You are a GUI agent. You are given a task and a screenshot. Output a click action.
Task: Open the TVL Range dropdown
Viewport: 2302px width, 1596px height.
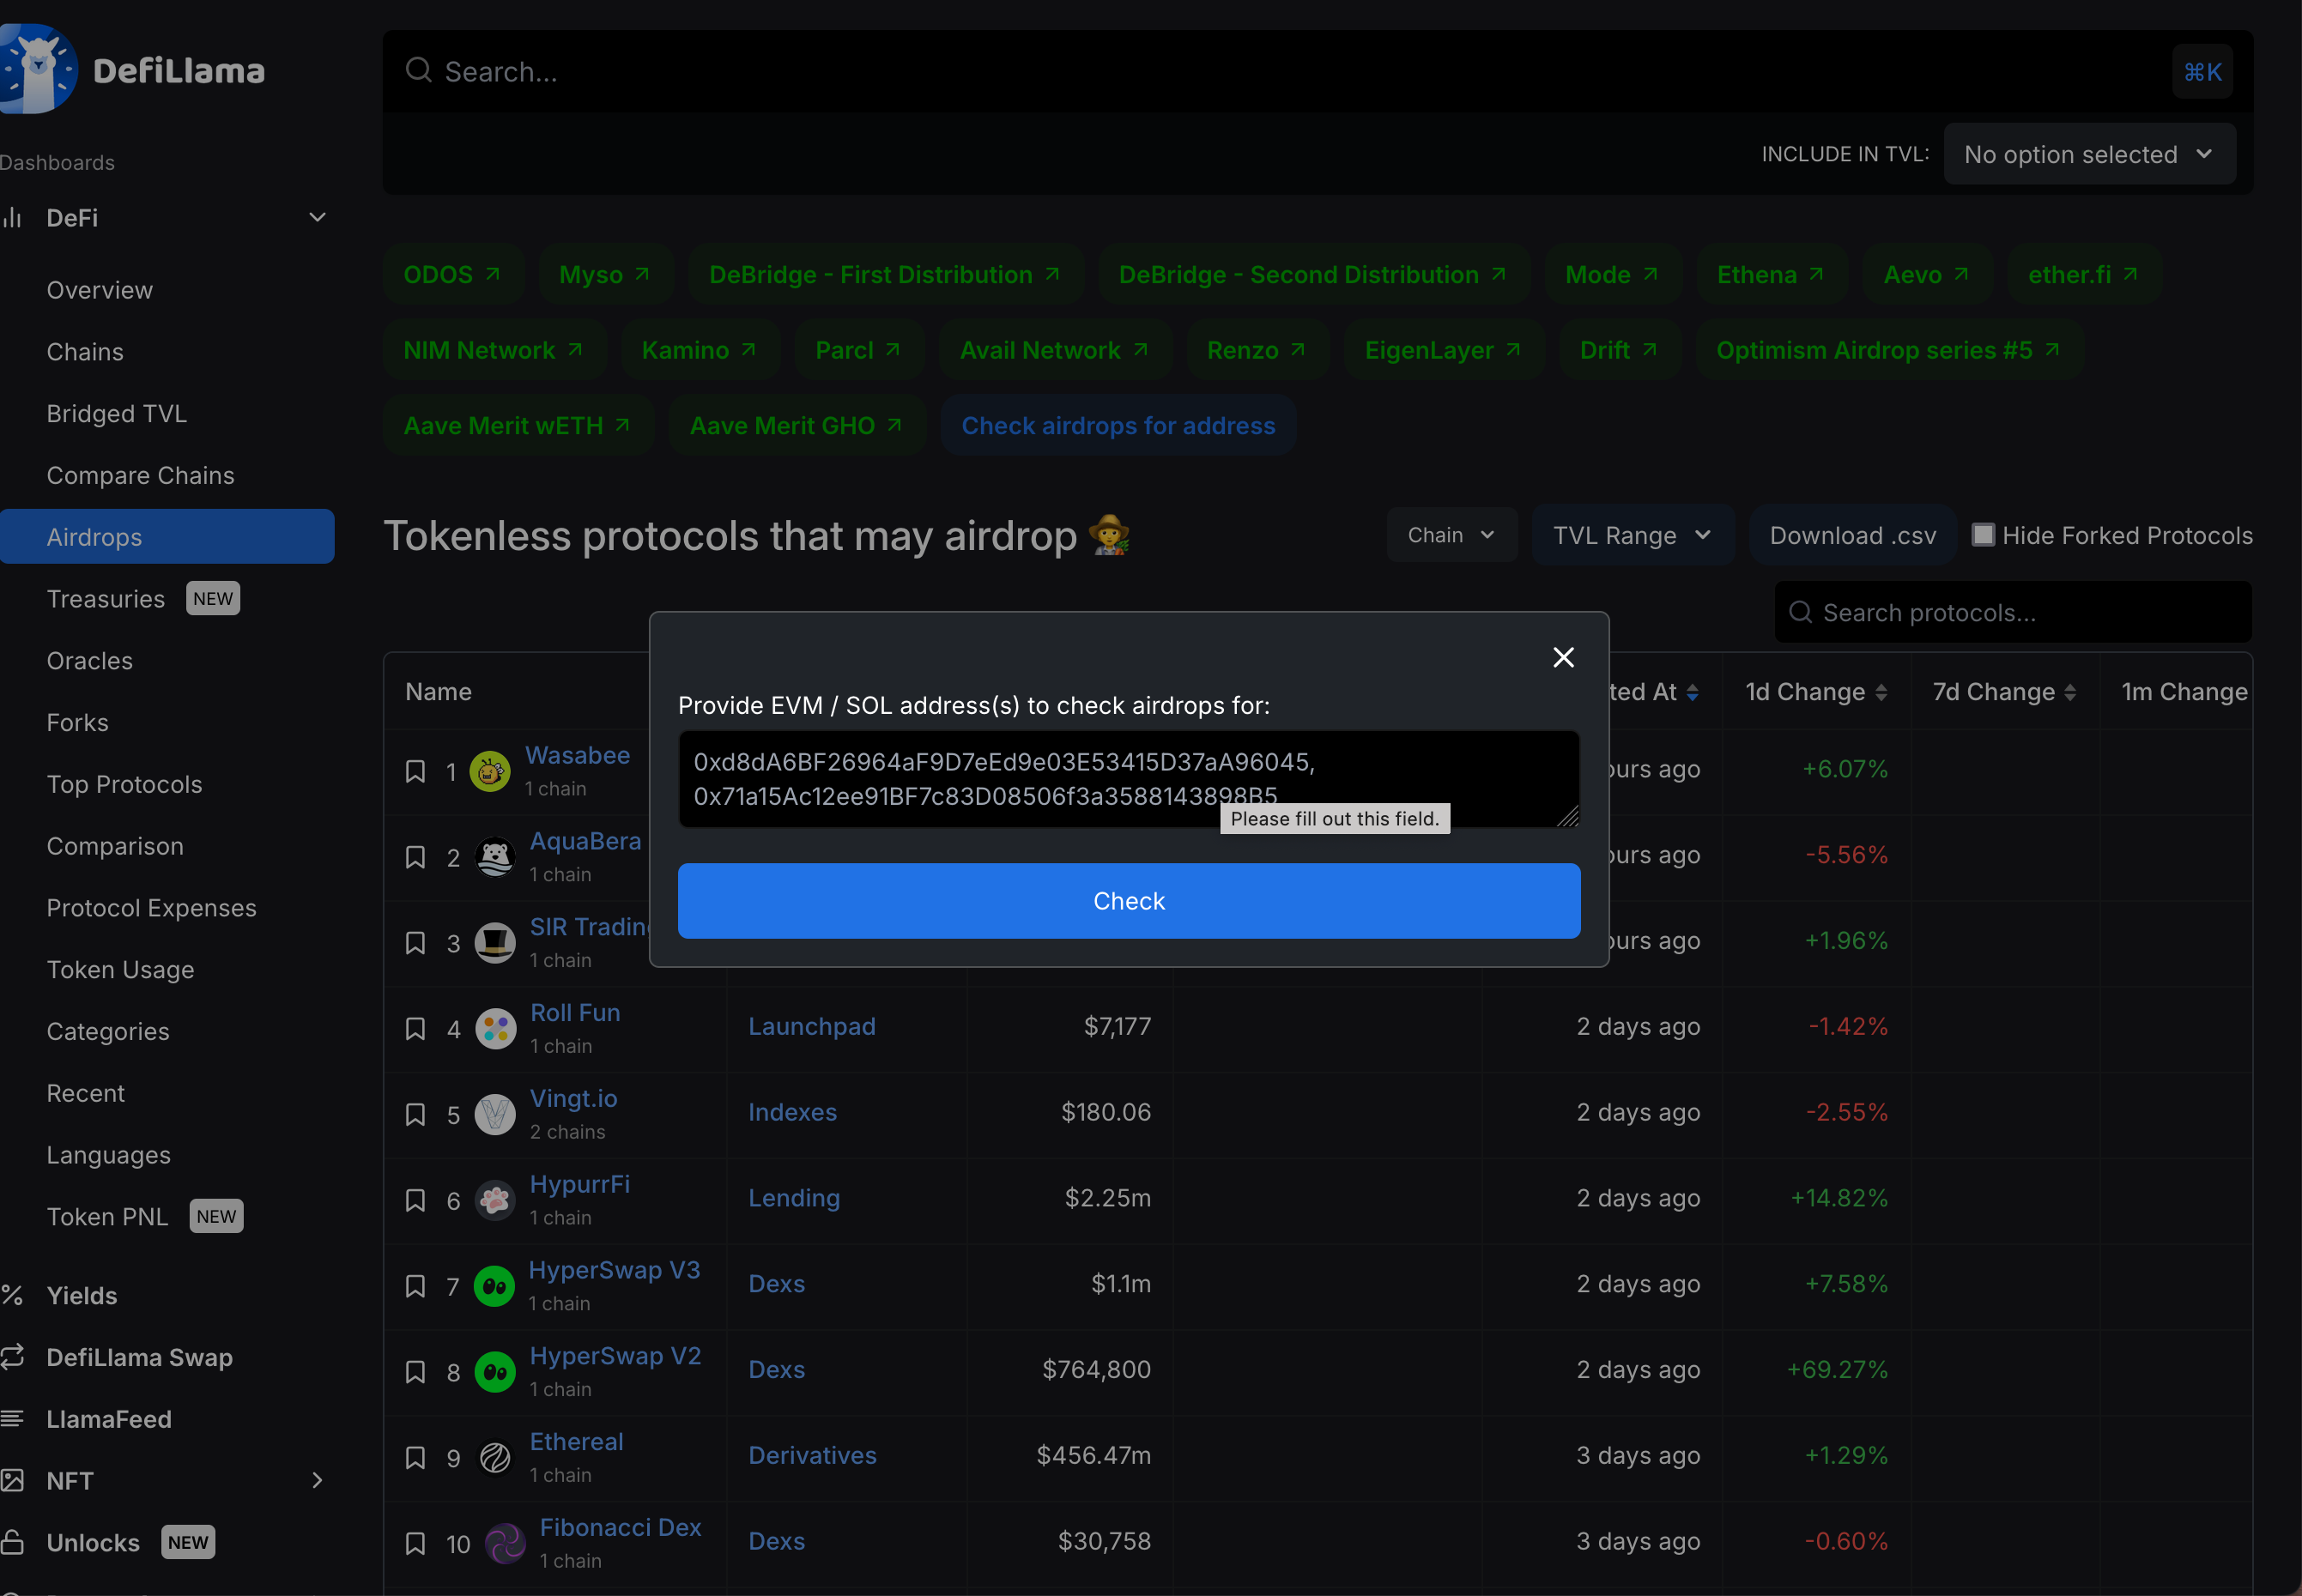tap(1632, 535)
